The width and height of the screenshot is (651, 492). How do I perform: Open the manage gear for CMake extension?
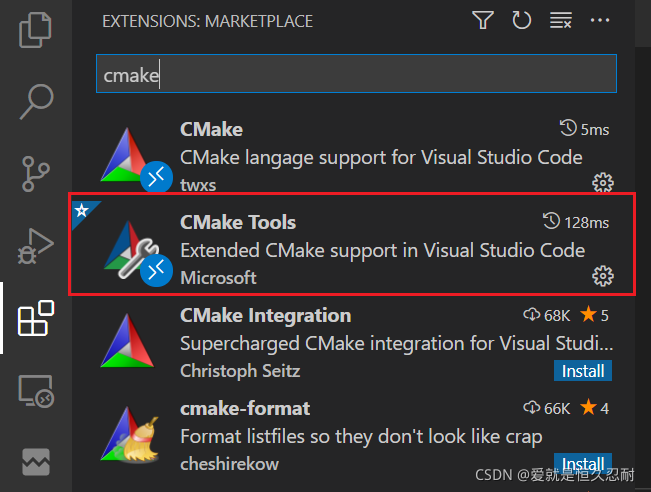tap(602, 182)
